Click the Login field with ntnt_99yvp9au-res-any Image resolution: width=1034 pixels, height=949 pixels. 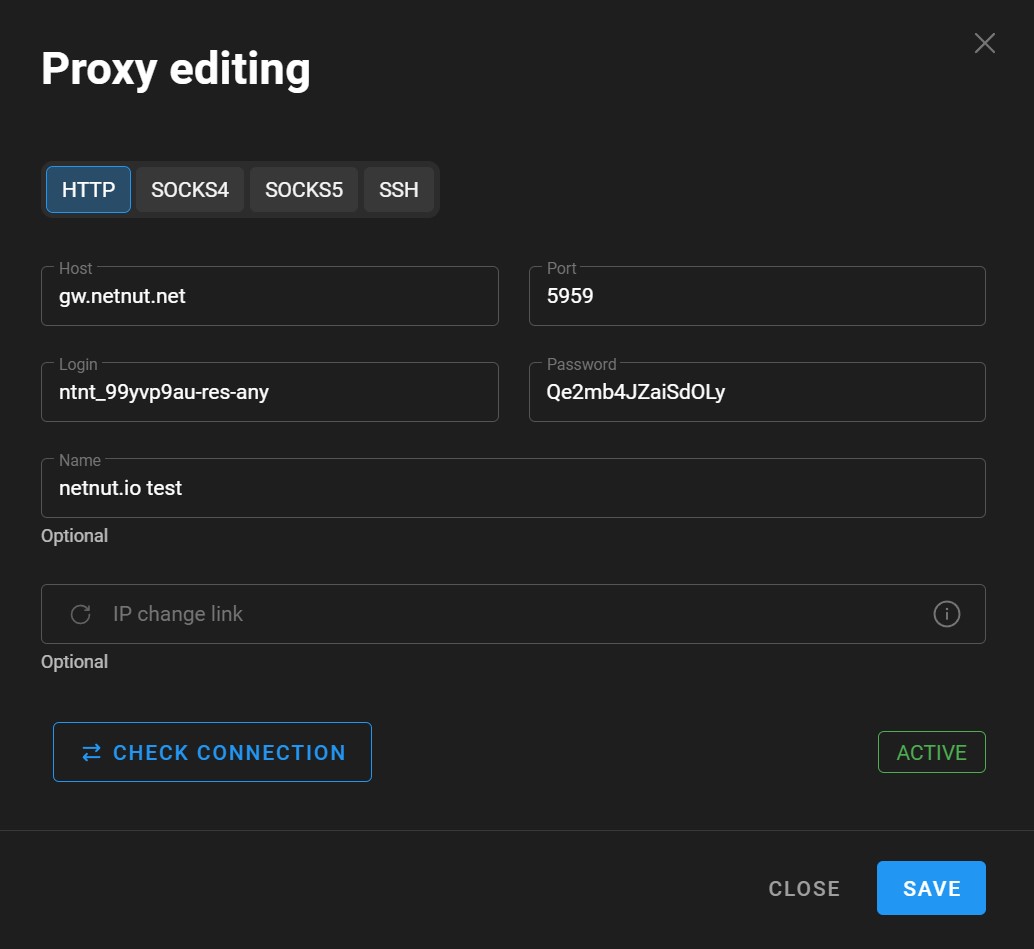[x=270, y=392]
